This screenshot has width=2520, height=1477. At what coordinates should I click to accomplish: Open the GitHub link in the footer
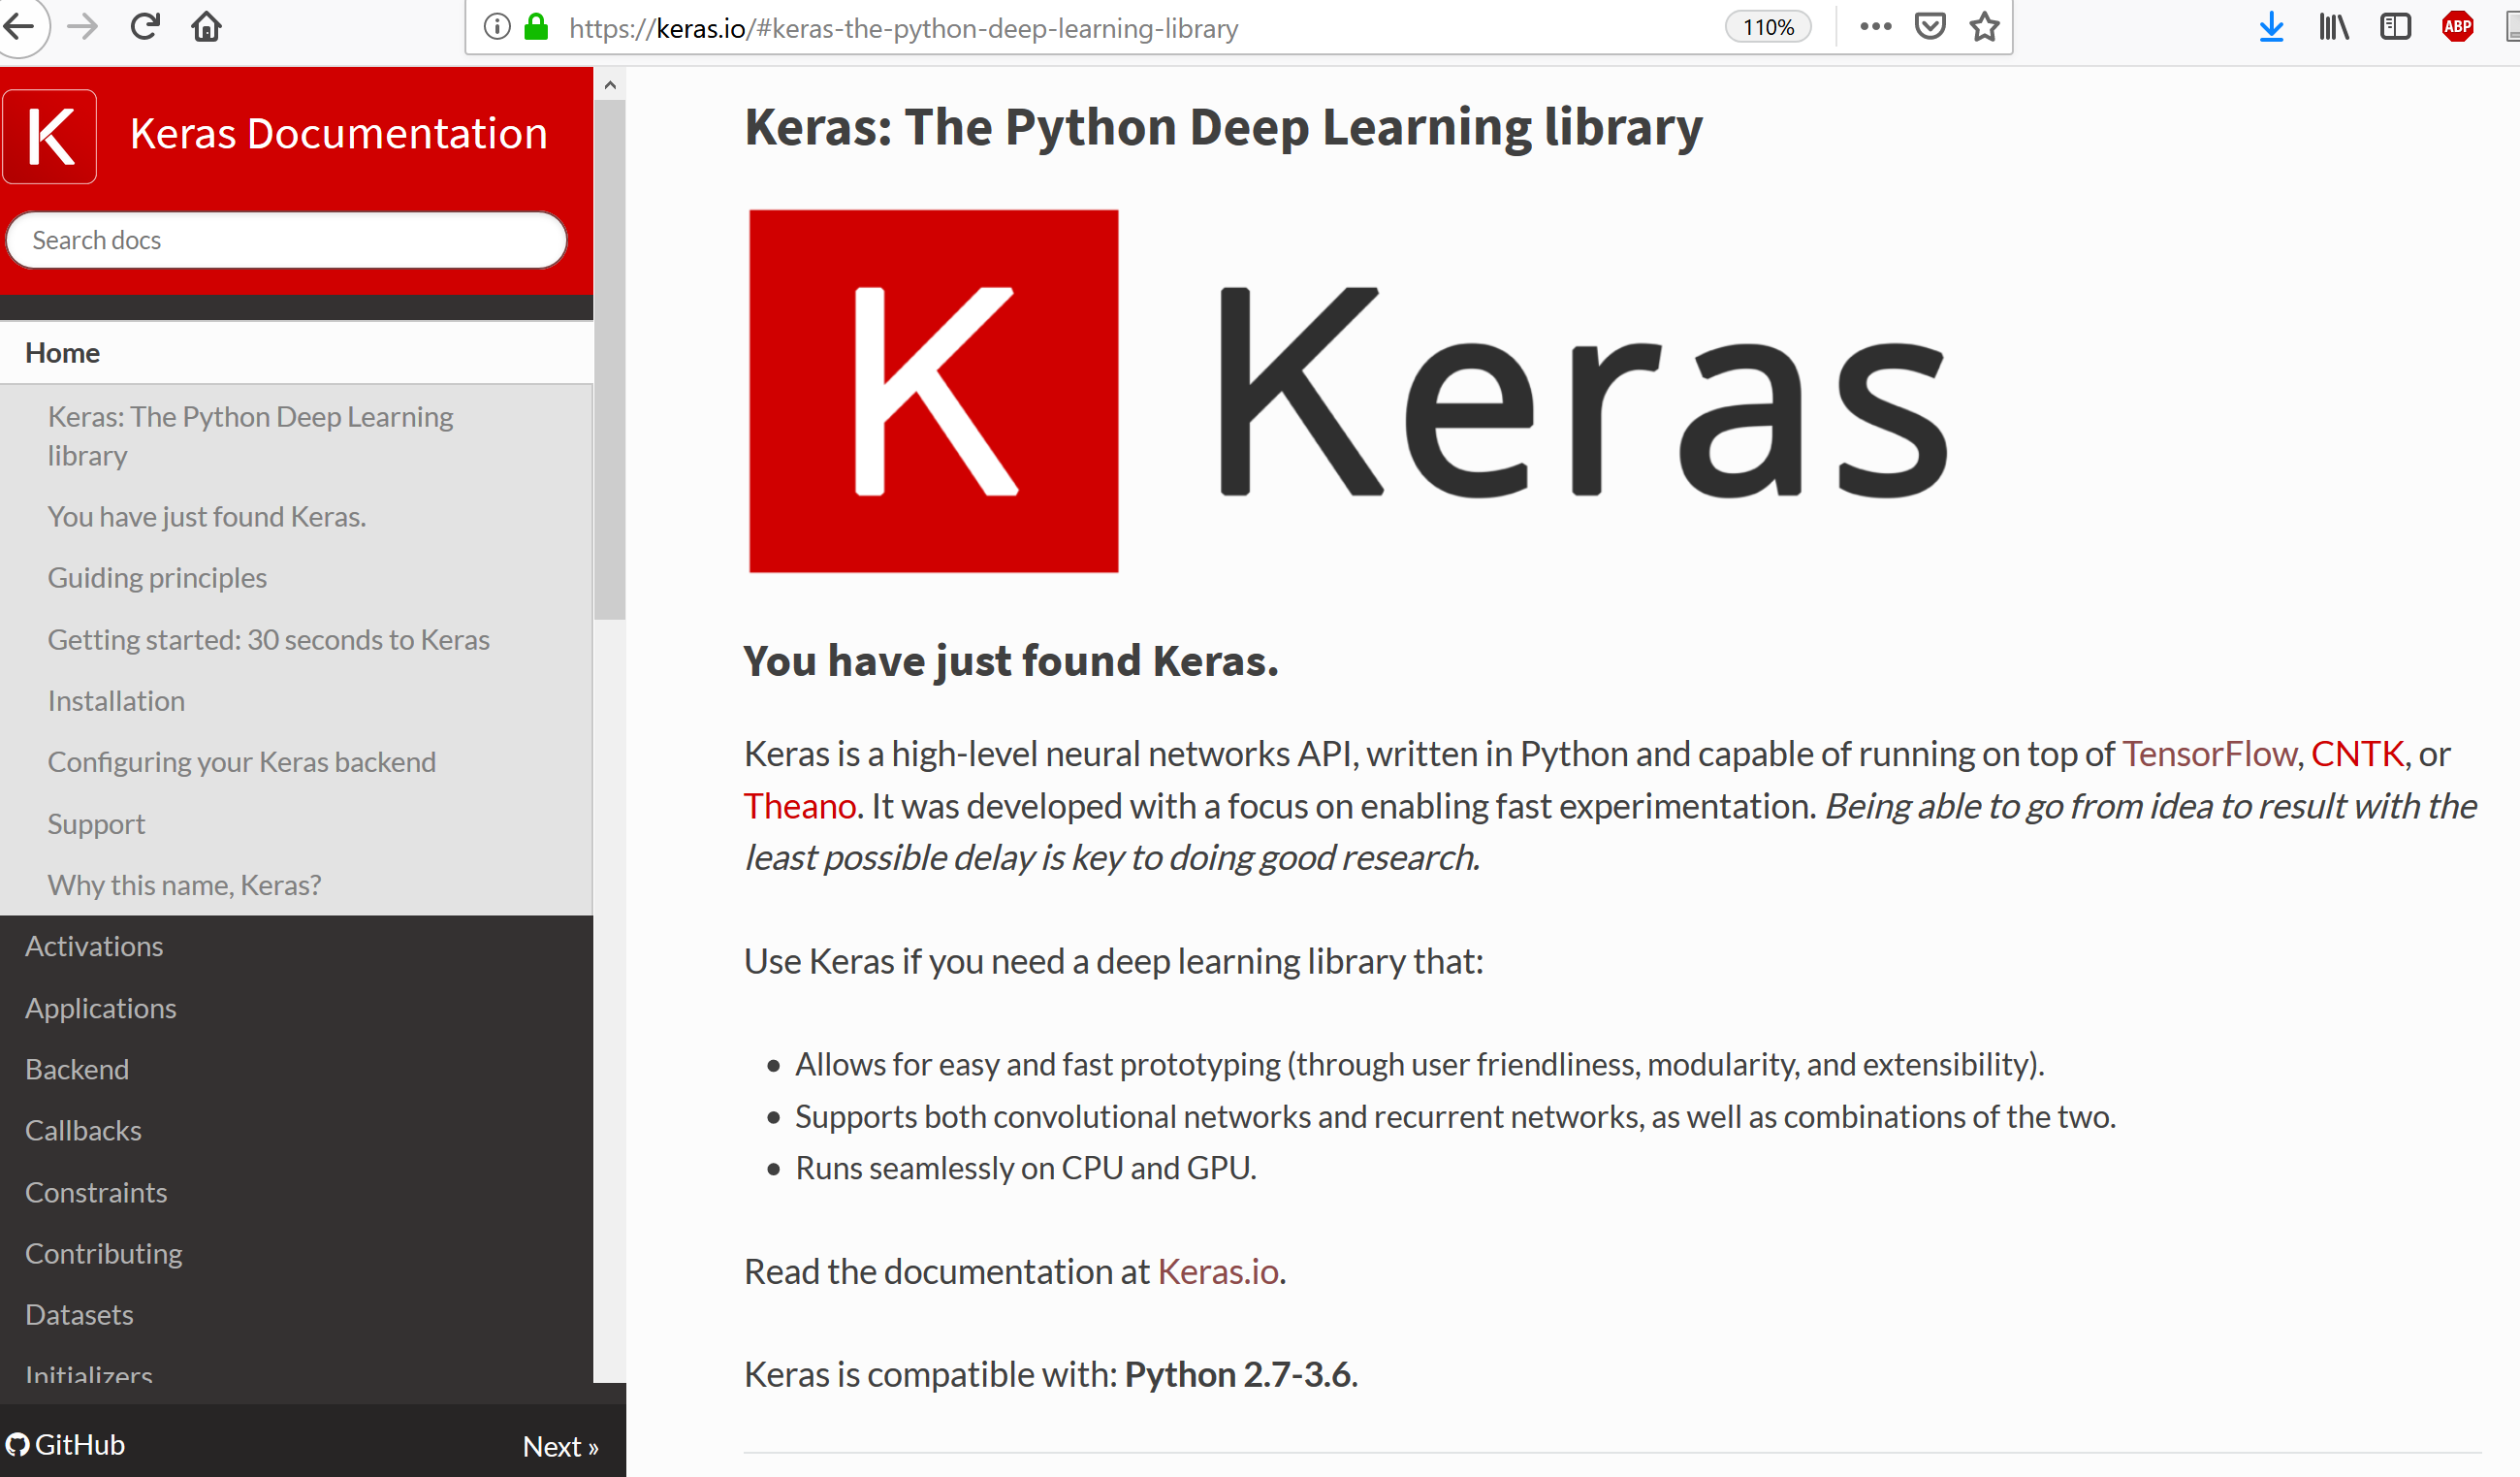click(x=66, y=1445)
